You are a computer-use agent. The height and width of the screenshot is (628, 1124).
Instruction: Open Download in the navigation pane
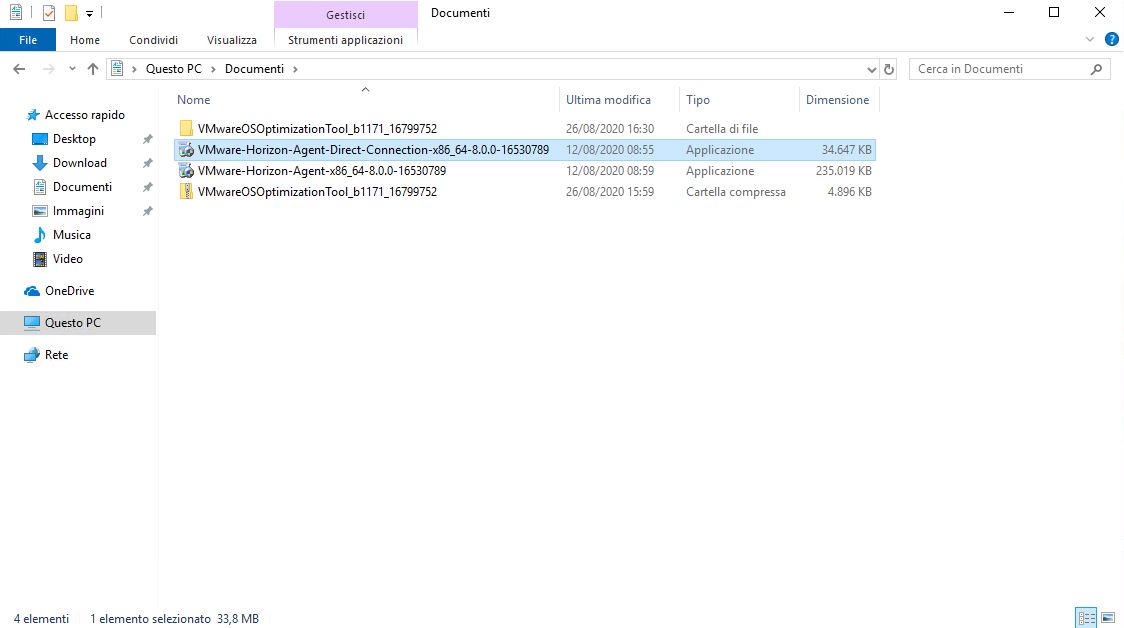click(80, 163)
